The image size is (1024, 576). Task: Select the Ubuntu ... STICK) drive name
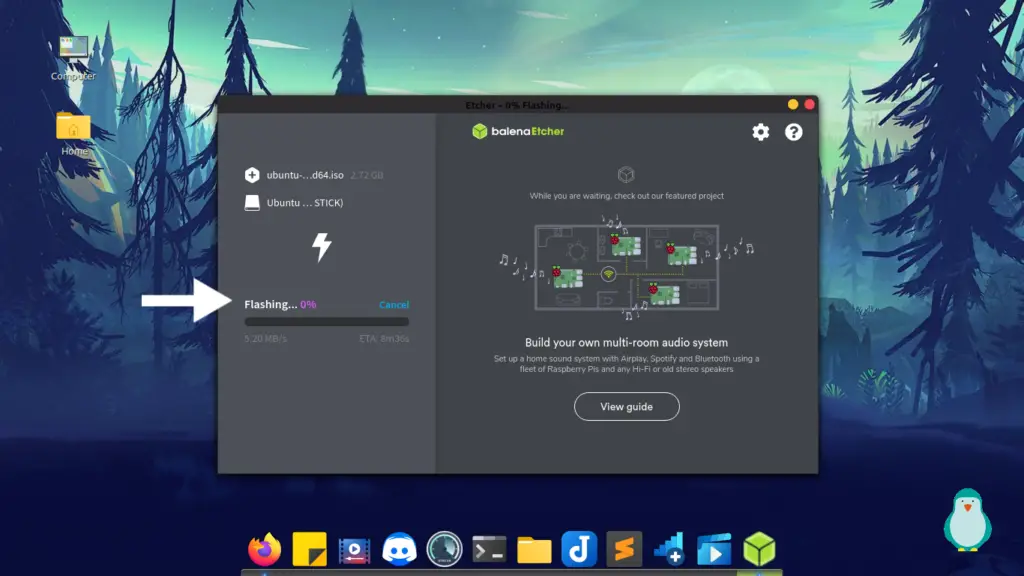click(x=305, y=202)
